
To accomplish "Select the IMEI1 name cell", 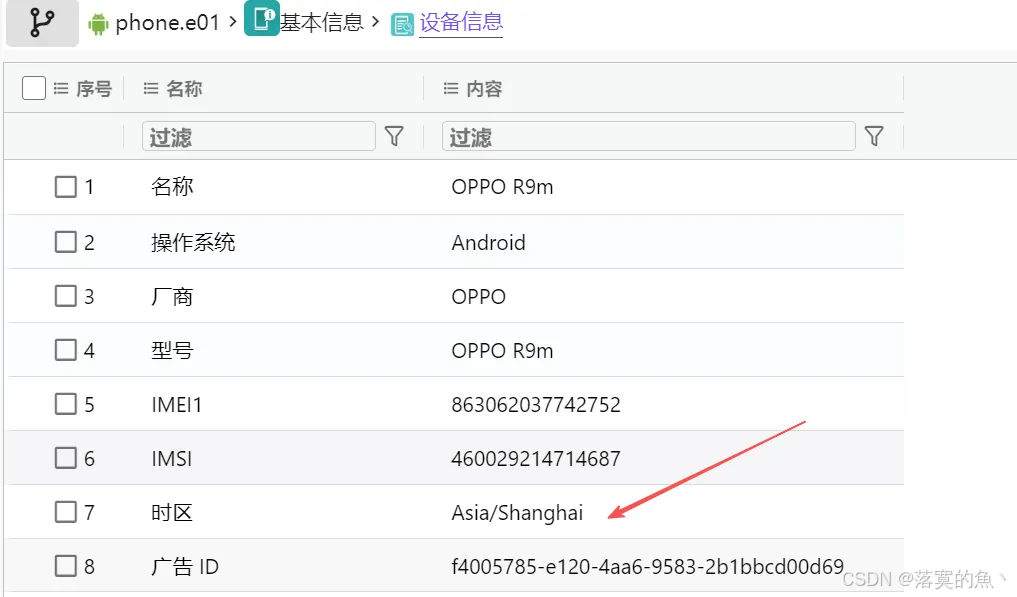I will pos(176,405).
